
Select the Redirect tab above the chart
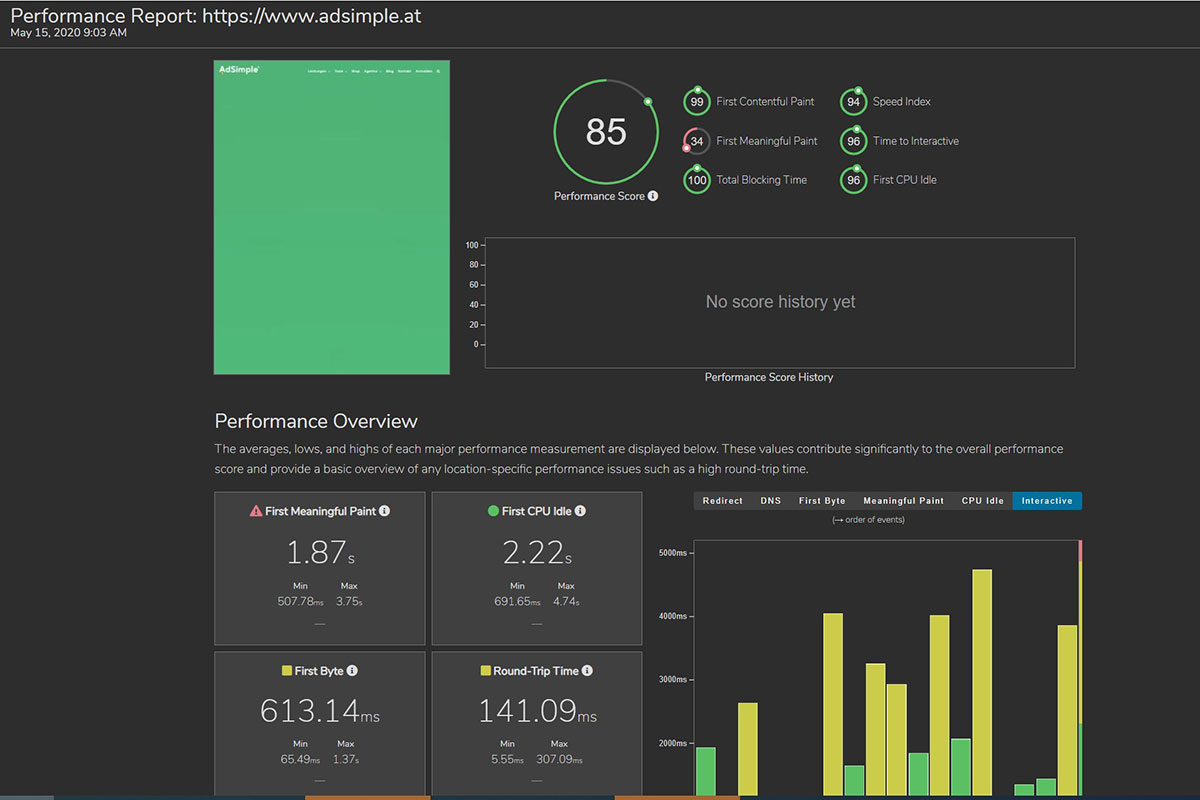(722, 501)
